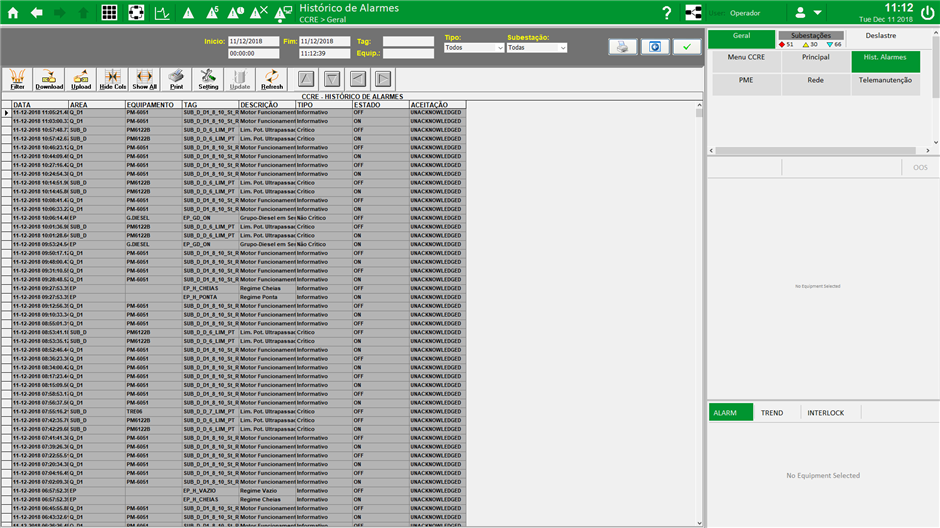Screen dimensions: 940x528
Task: Click the Fim time field
Action: pos(324,53)
